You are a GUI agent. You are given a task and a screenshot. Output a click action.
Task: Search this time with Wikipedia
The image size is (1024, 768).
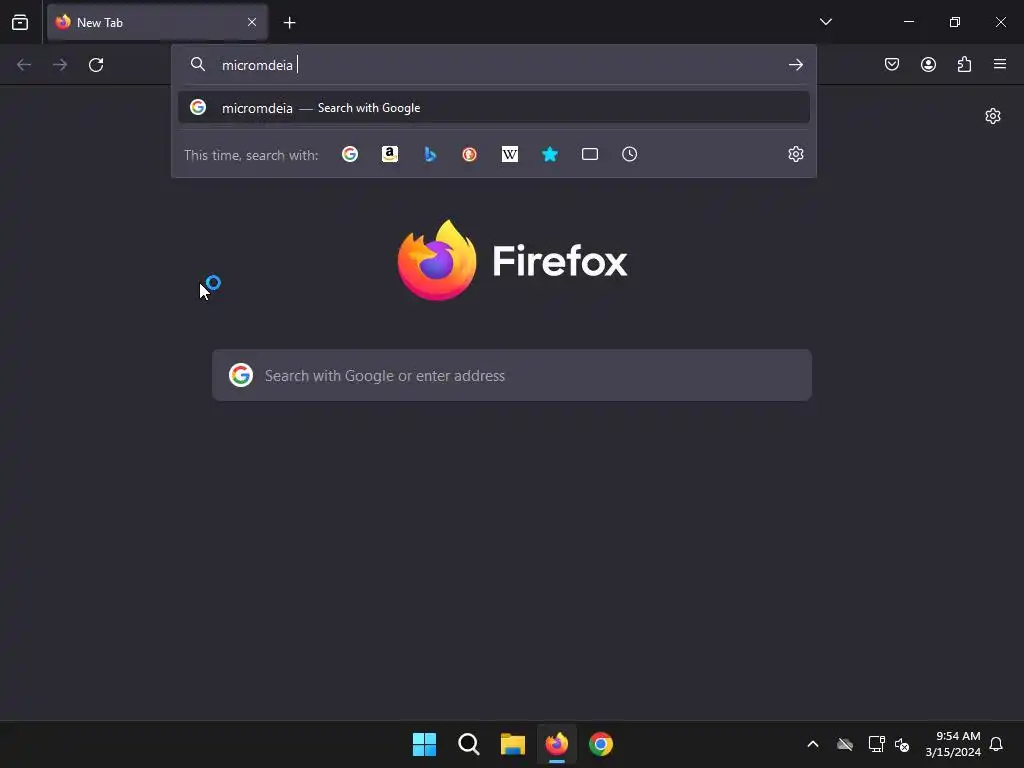click(509, 154)
